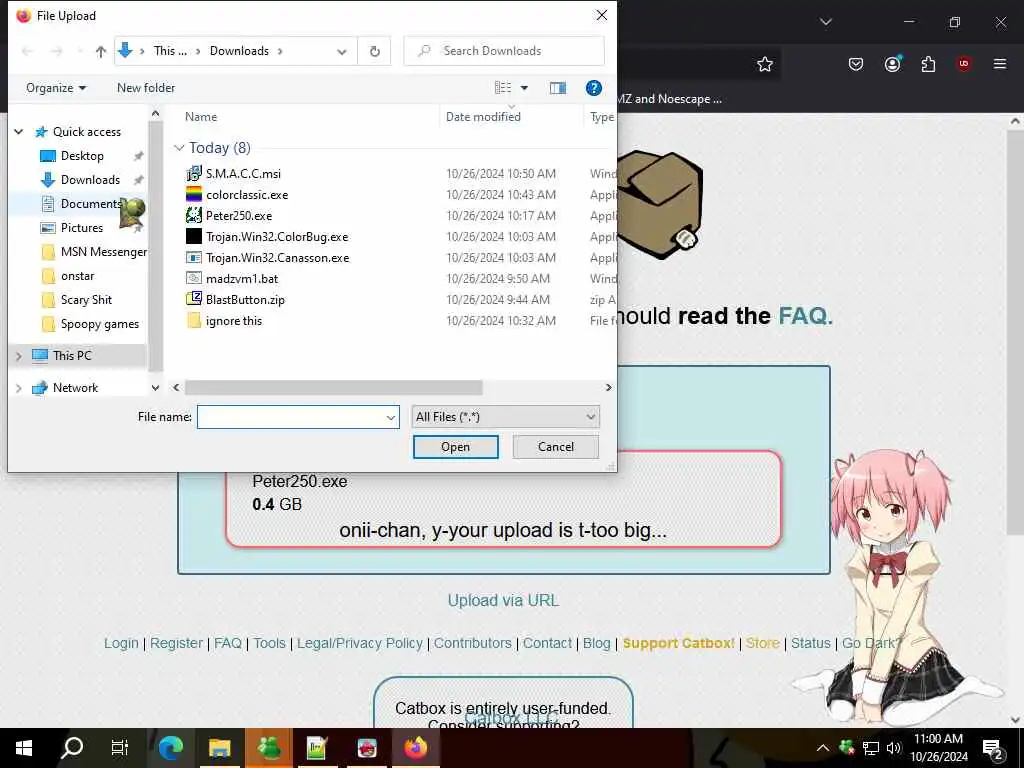This screenshot has height=768, width=1024.
Task: Sort files by Name column header
Action: (x=200, y=117)
